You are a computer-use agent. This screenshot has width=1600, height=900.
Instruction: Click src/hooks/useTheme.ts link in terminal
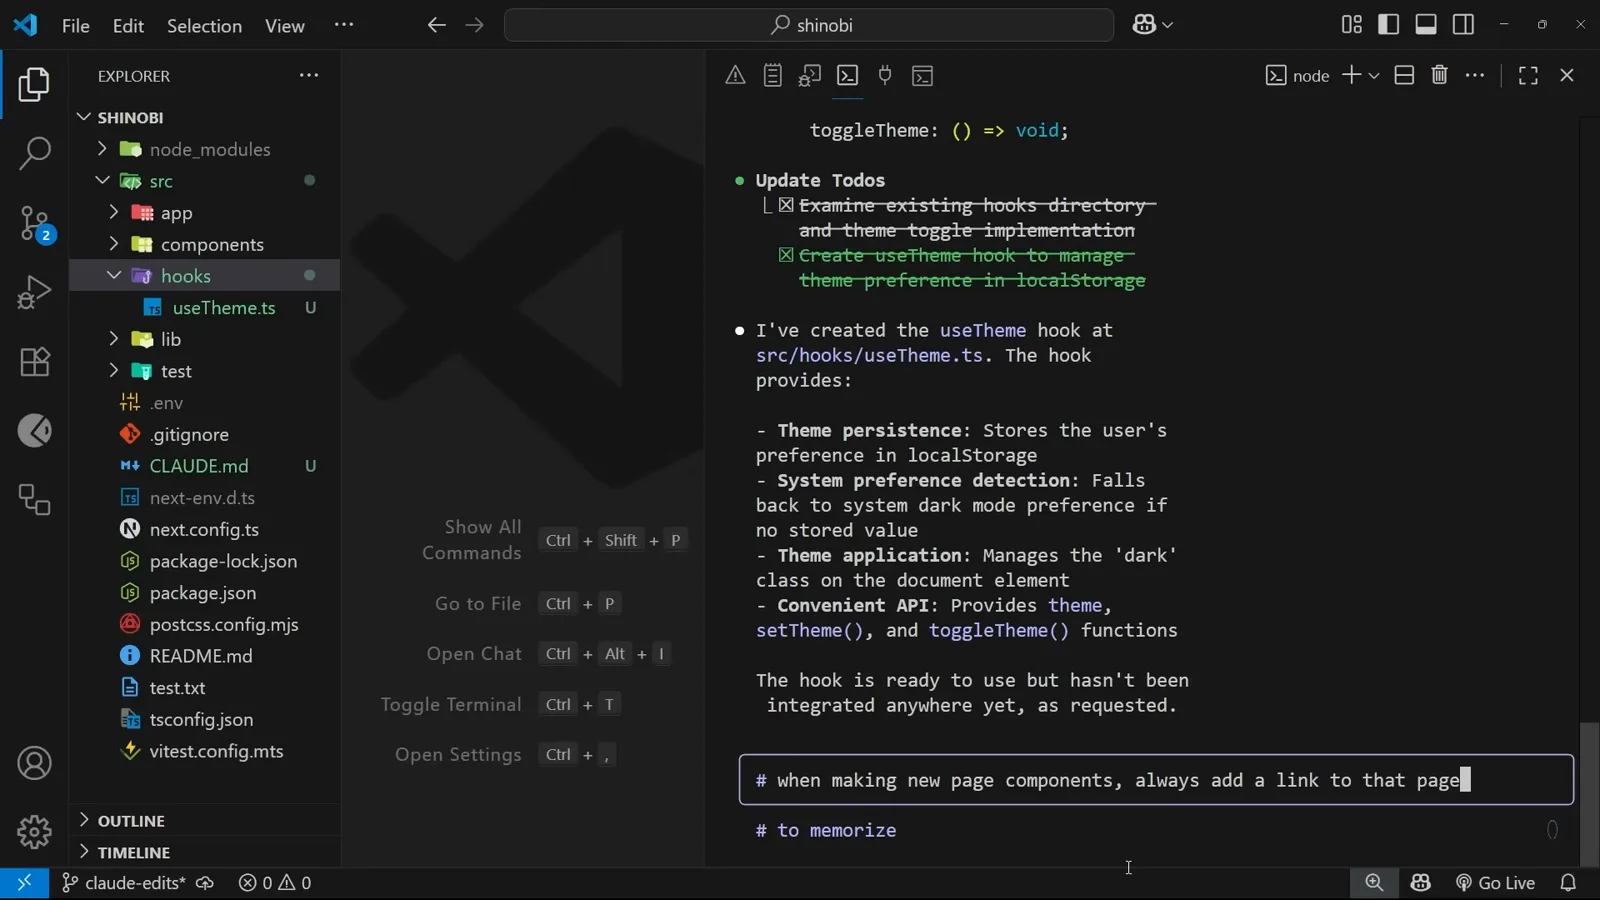tap(868, 356)
